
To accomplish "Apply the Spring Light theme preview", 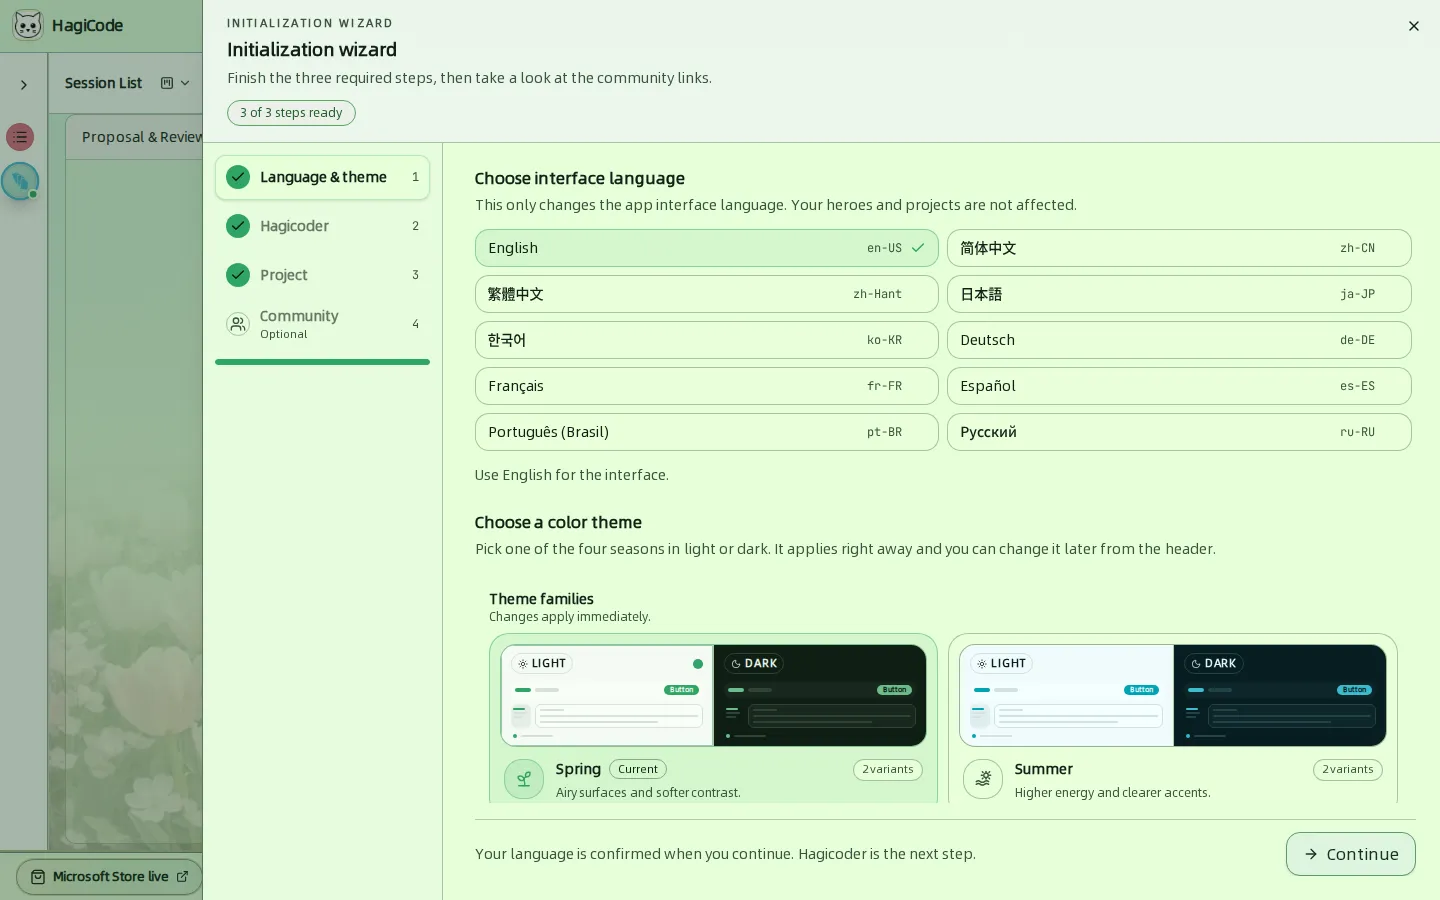I will click(x=607, y=695).
